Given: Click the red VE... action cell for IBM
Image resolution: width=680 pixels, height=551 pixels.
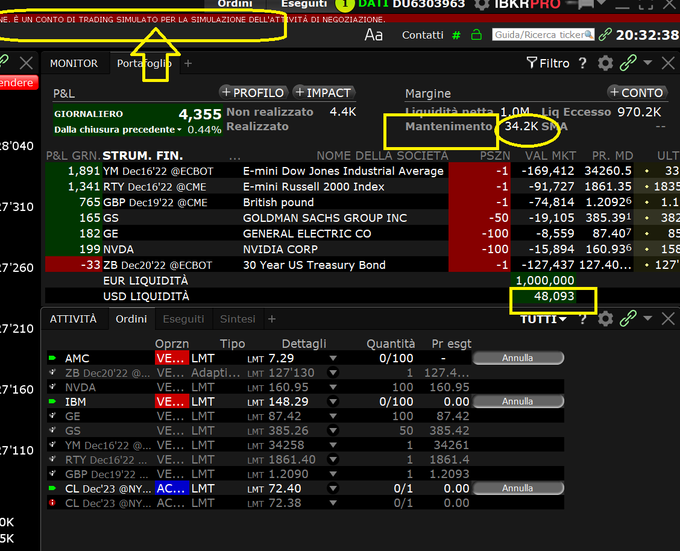Looking at the screenshot, I should [x=172, y=401].
